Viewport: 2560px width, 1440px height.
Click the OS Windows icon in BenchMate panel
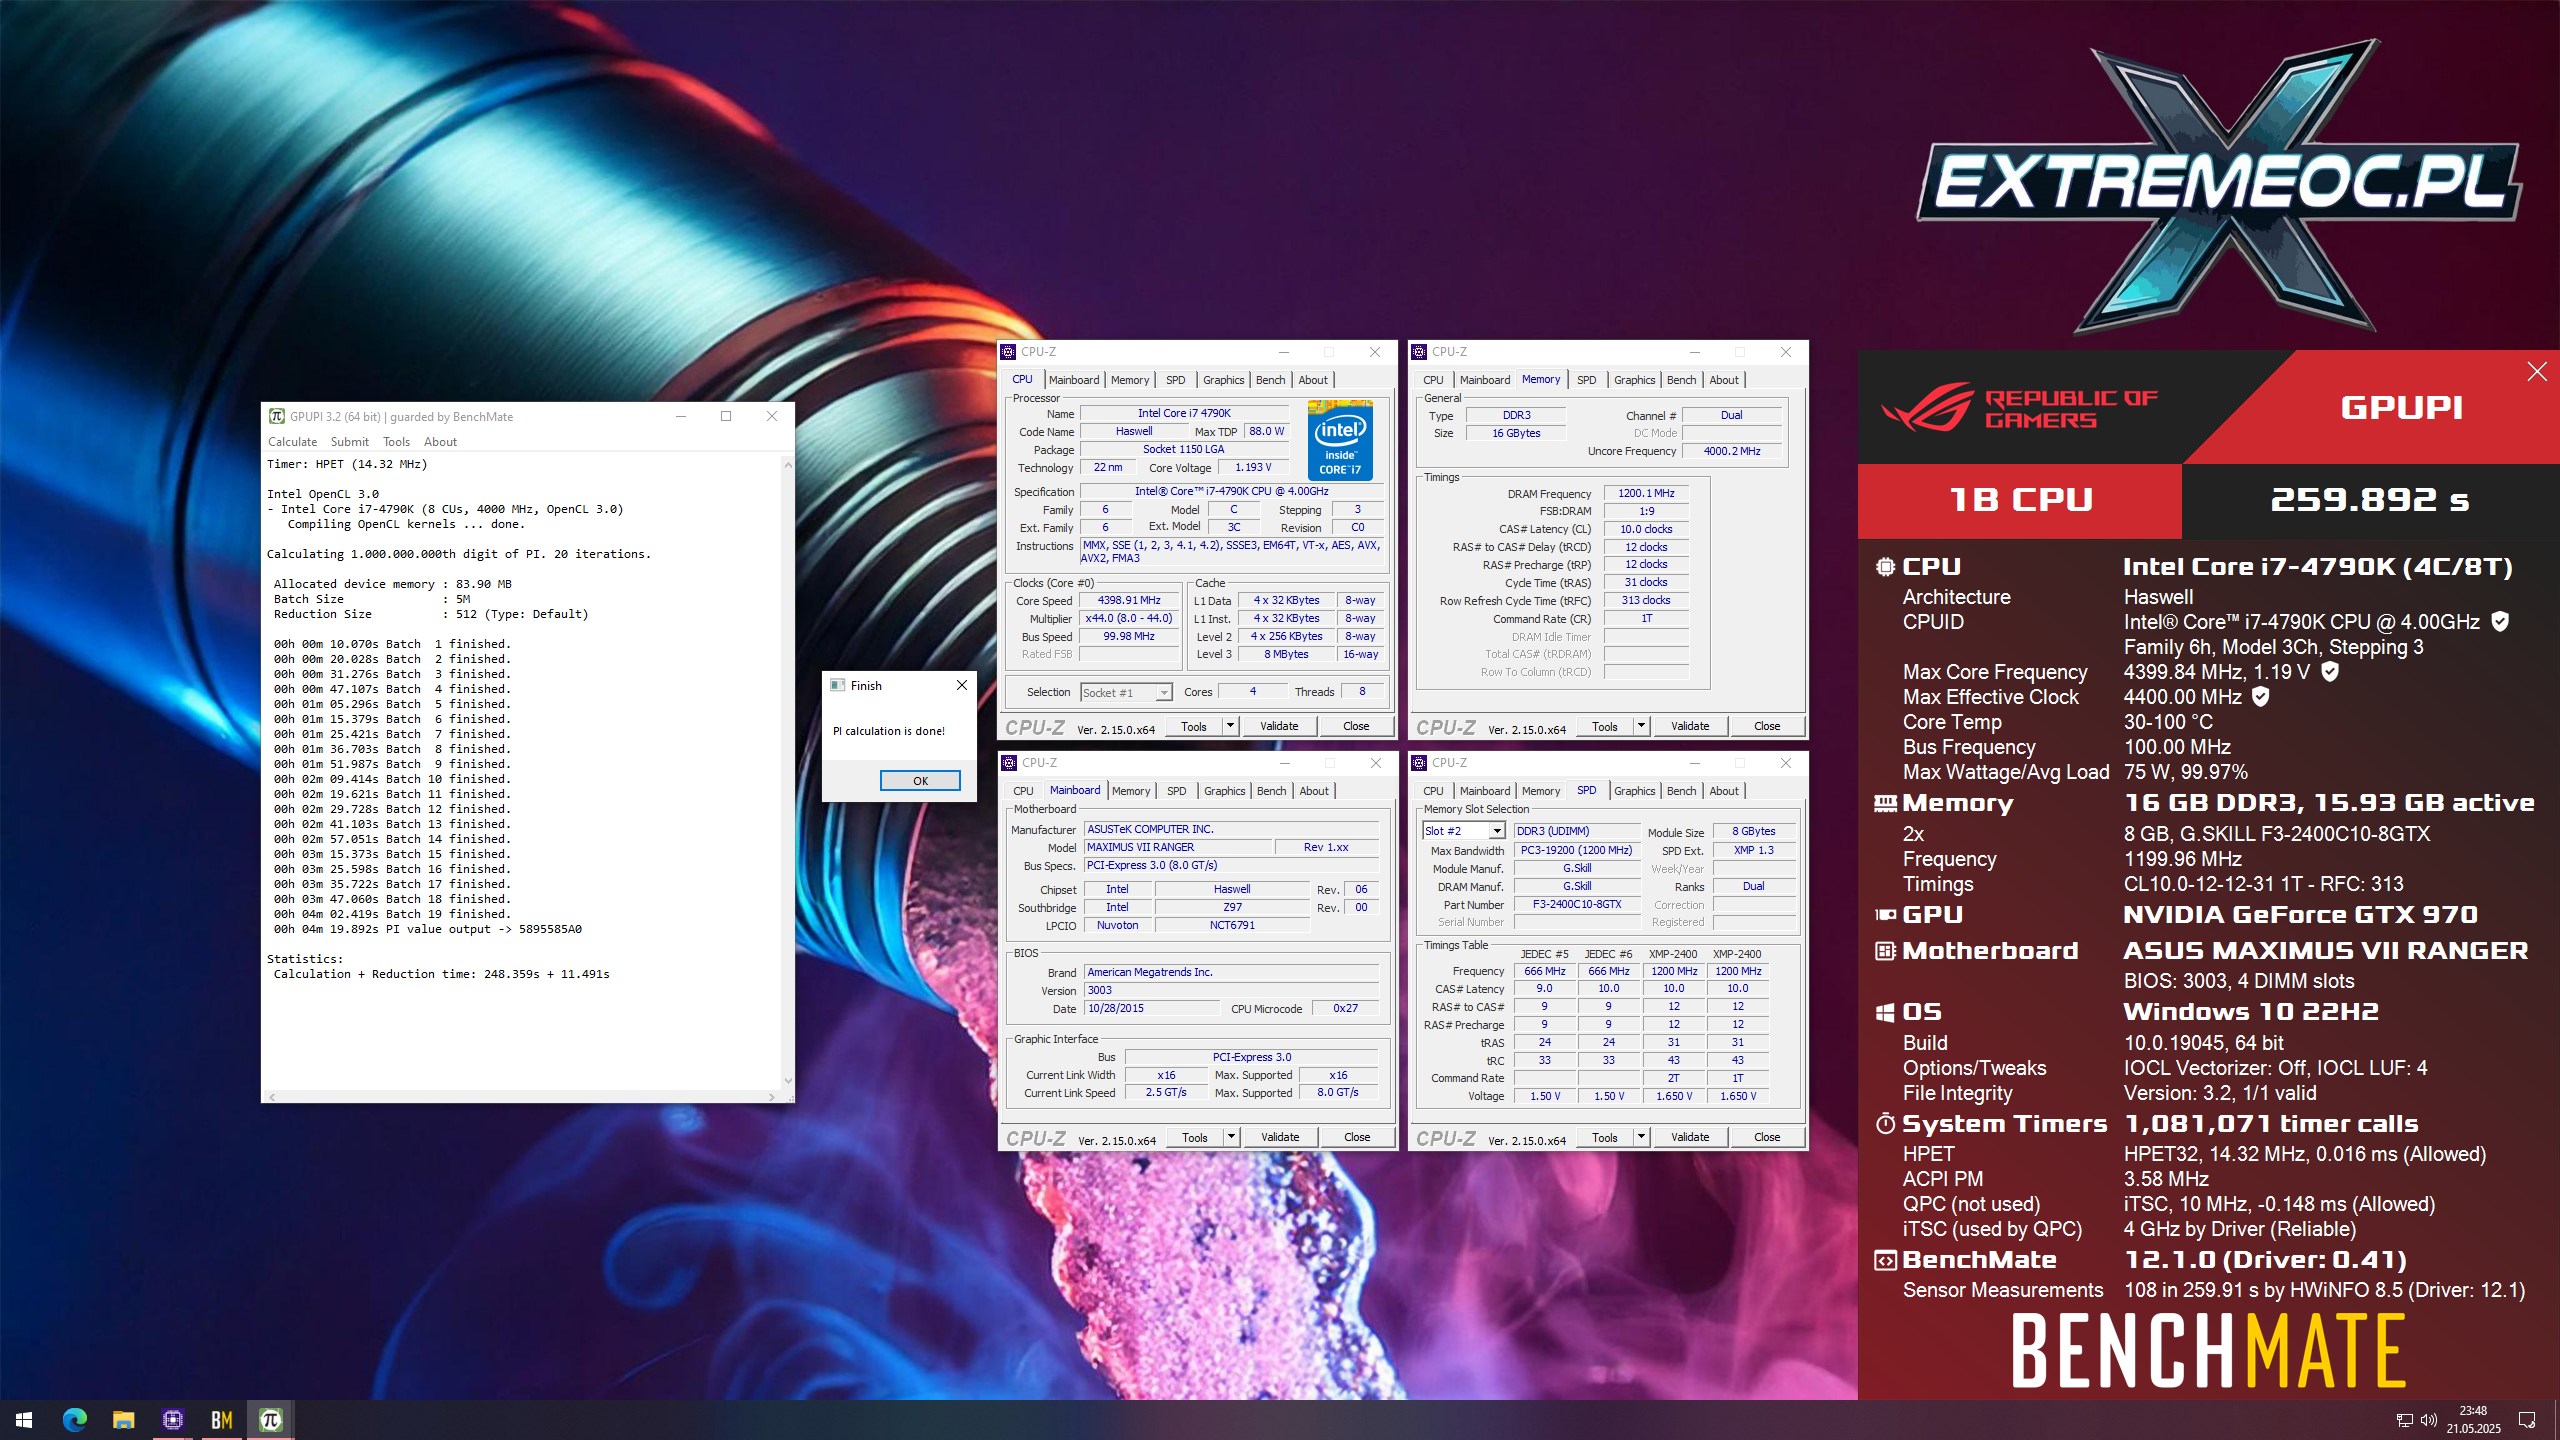click(x=1886, y=1013)
